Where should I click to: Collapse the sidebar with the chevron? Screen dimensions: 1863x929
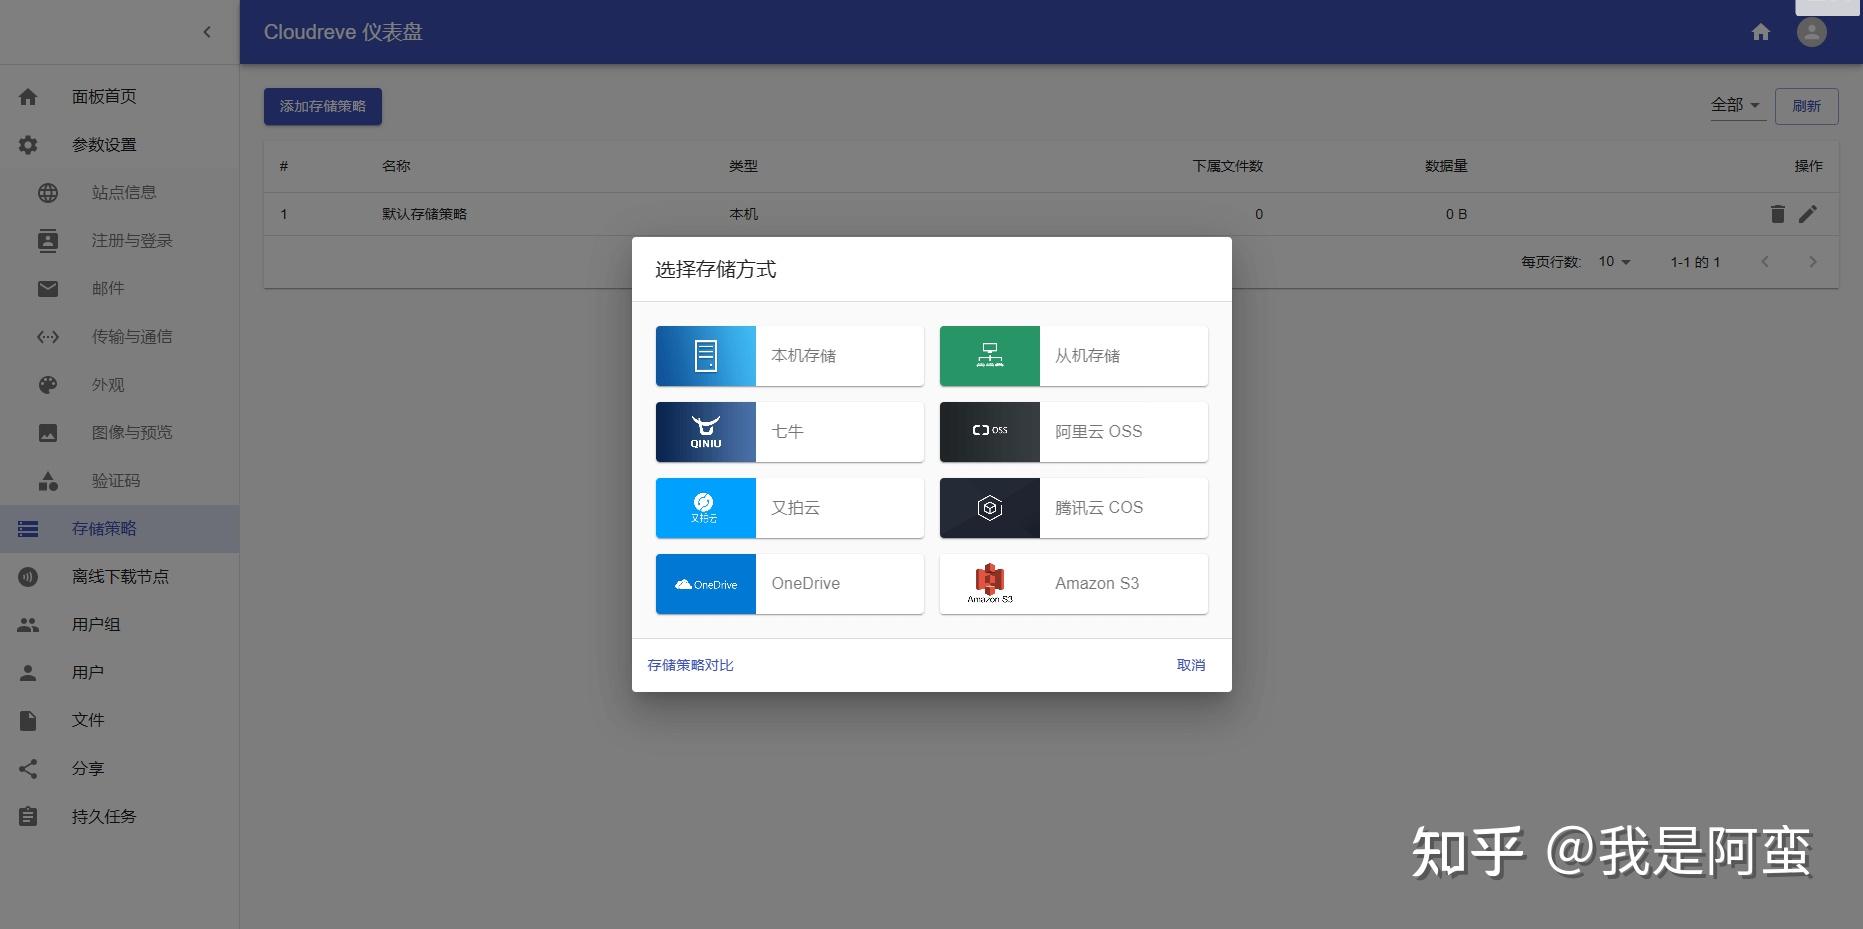coord(207,32)
